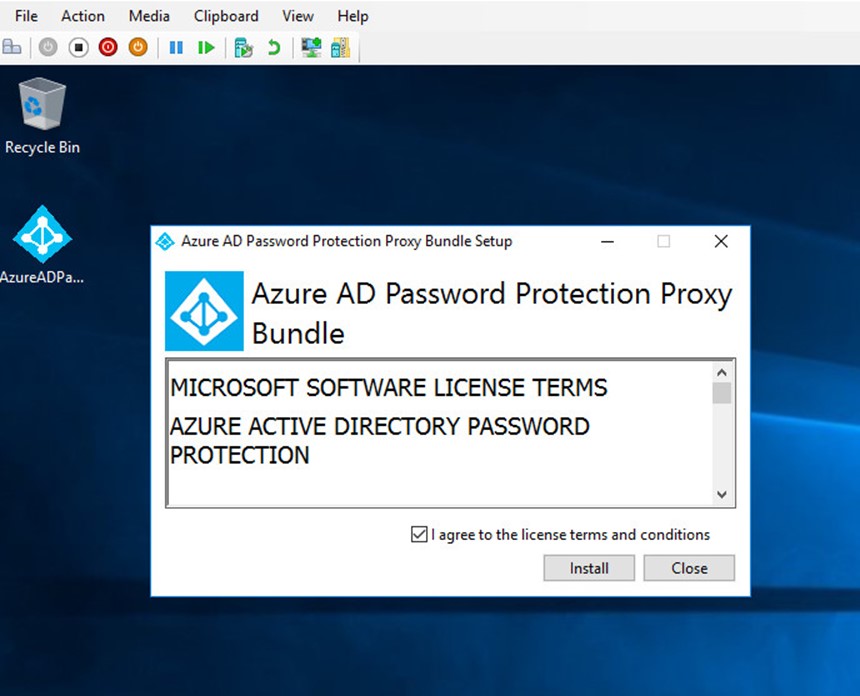
Task: Open the Action menu
Action: point(83,16)
